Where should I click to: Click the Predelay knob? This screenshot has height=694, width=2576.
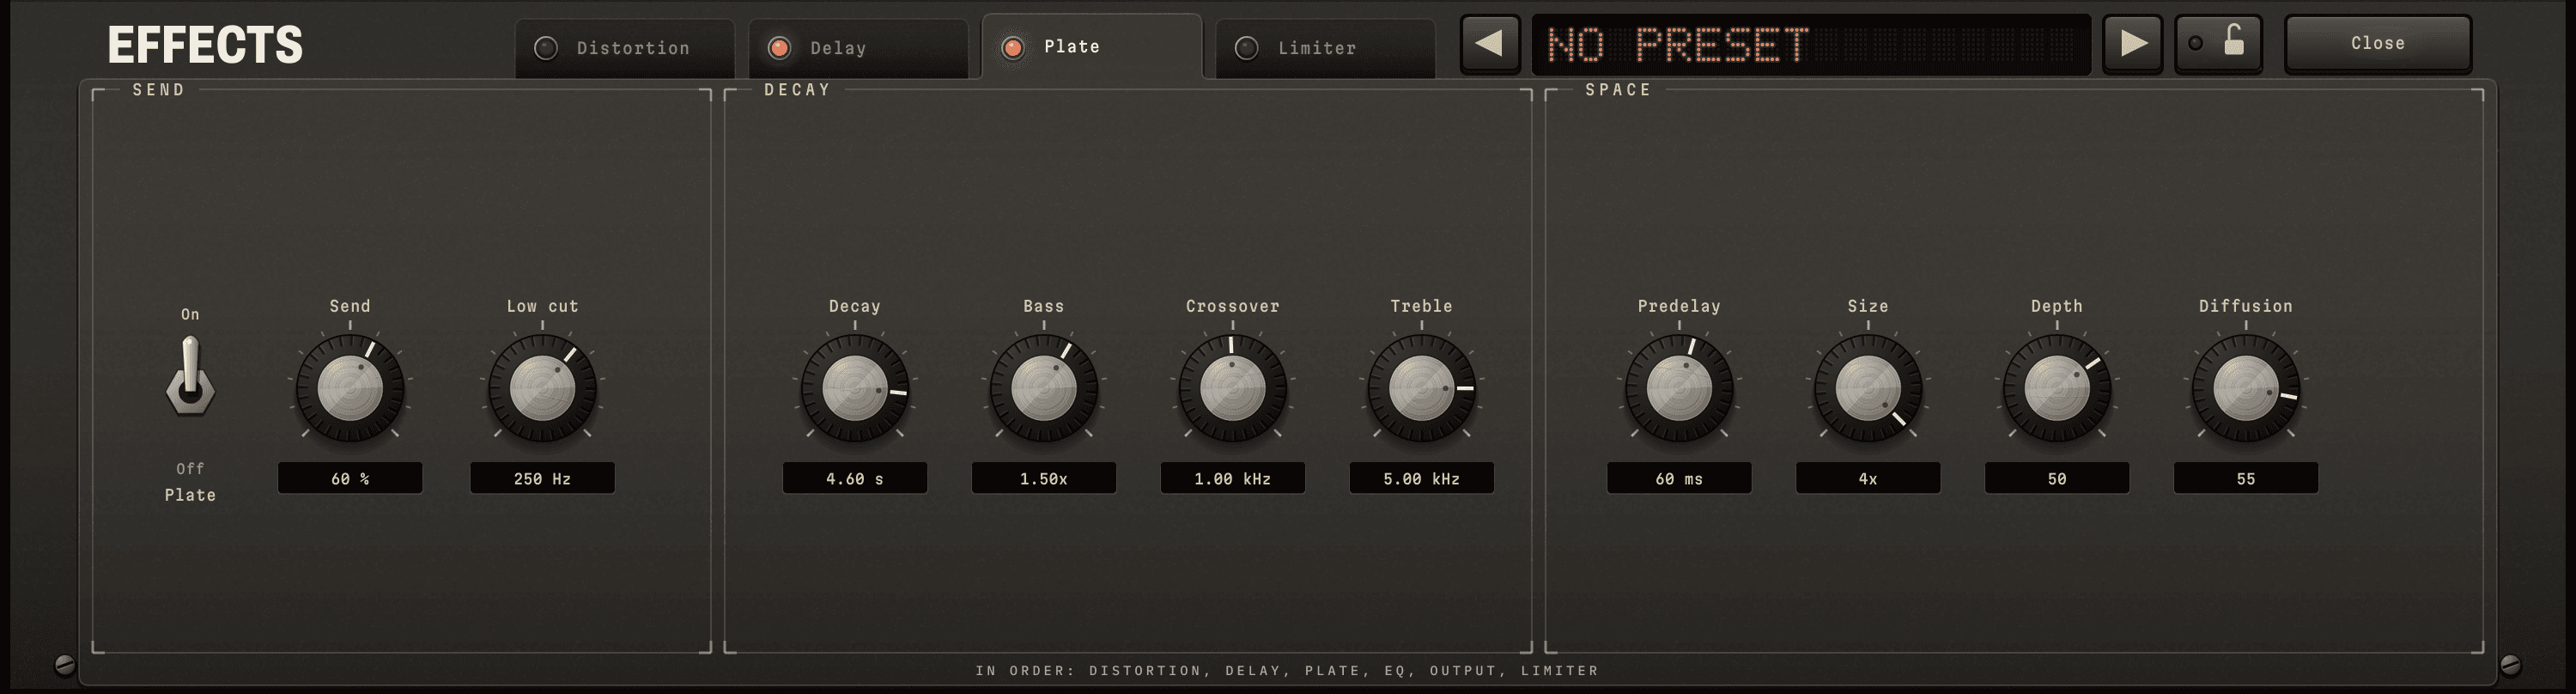tap(1679, 389)
